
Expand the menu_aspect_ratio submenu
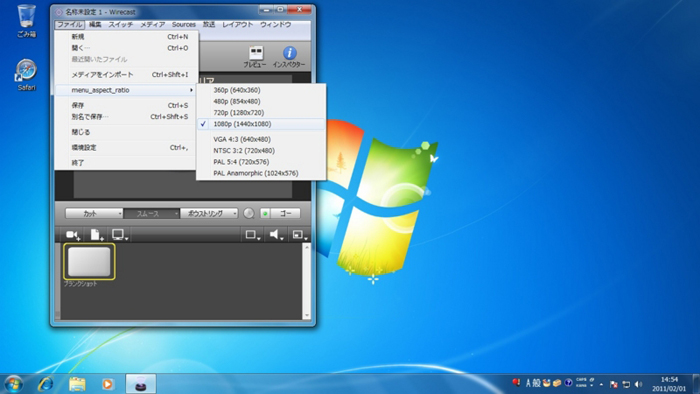[x=125, y=90]
